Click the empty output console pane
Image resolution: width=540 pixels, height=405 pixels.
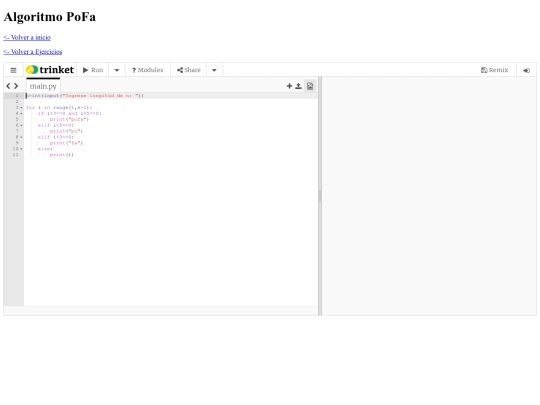pos(429,196)
